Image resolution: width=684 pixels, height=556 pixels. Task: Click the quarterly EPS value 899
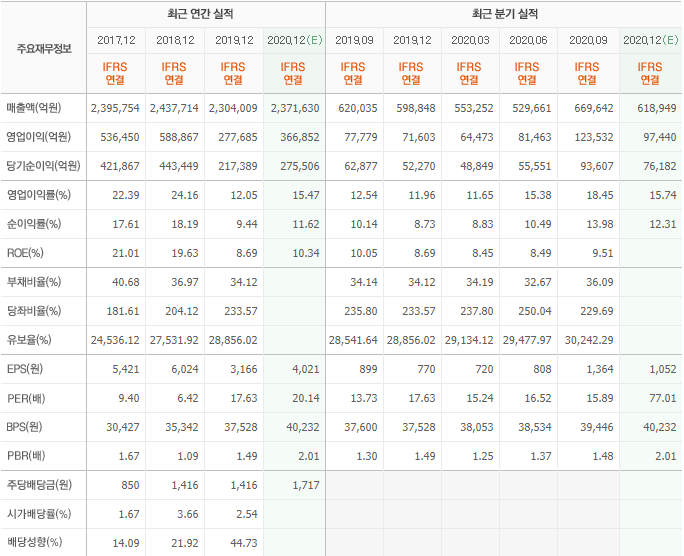pos(368,369)
